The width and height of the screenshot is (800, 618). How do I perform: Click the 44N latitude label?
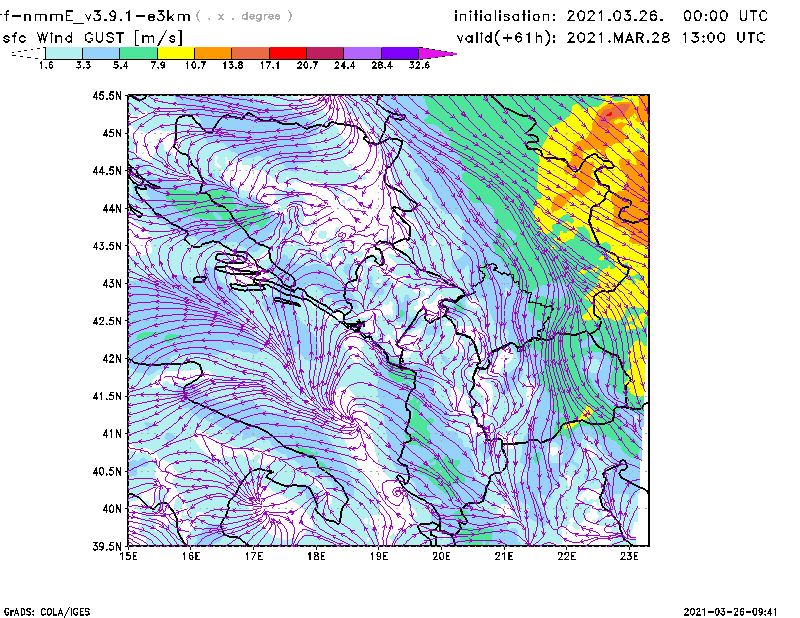(x=112, y=208)
